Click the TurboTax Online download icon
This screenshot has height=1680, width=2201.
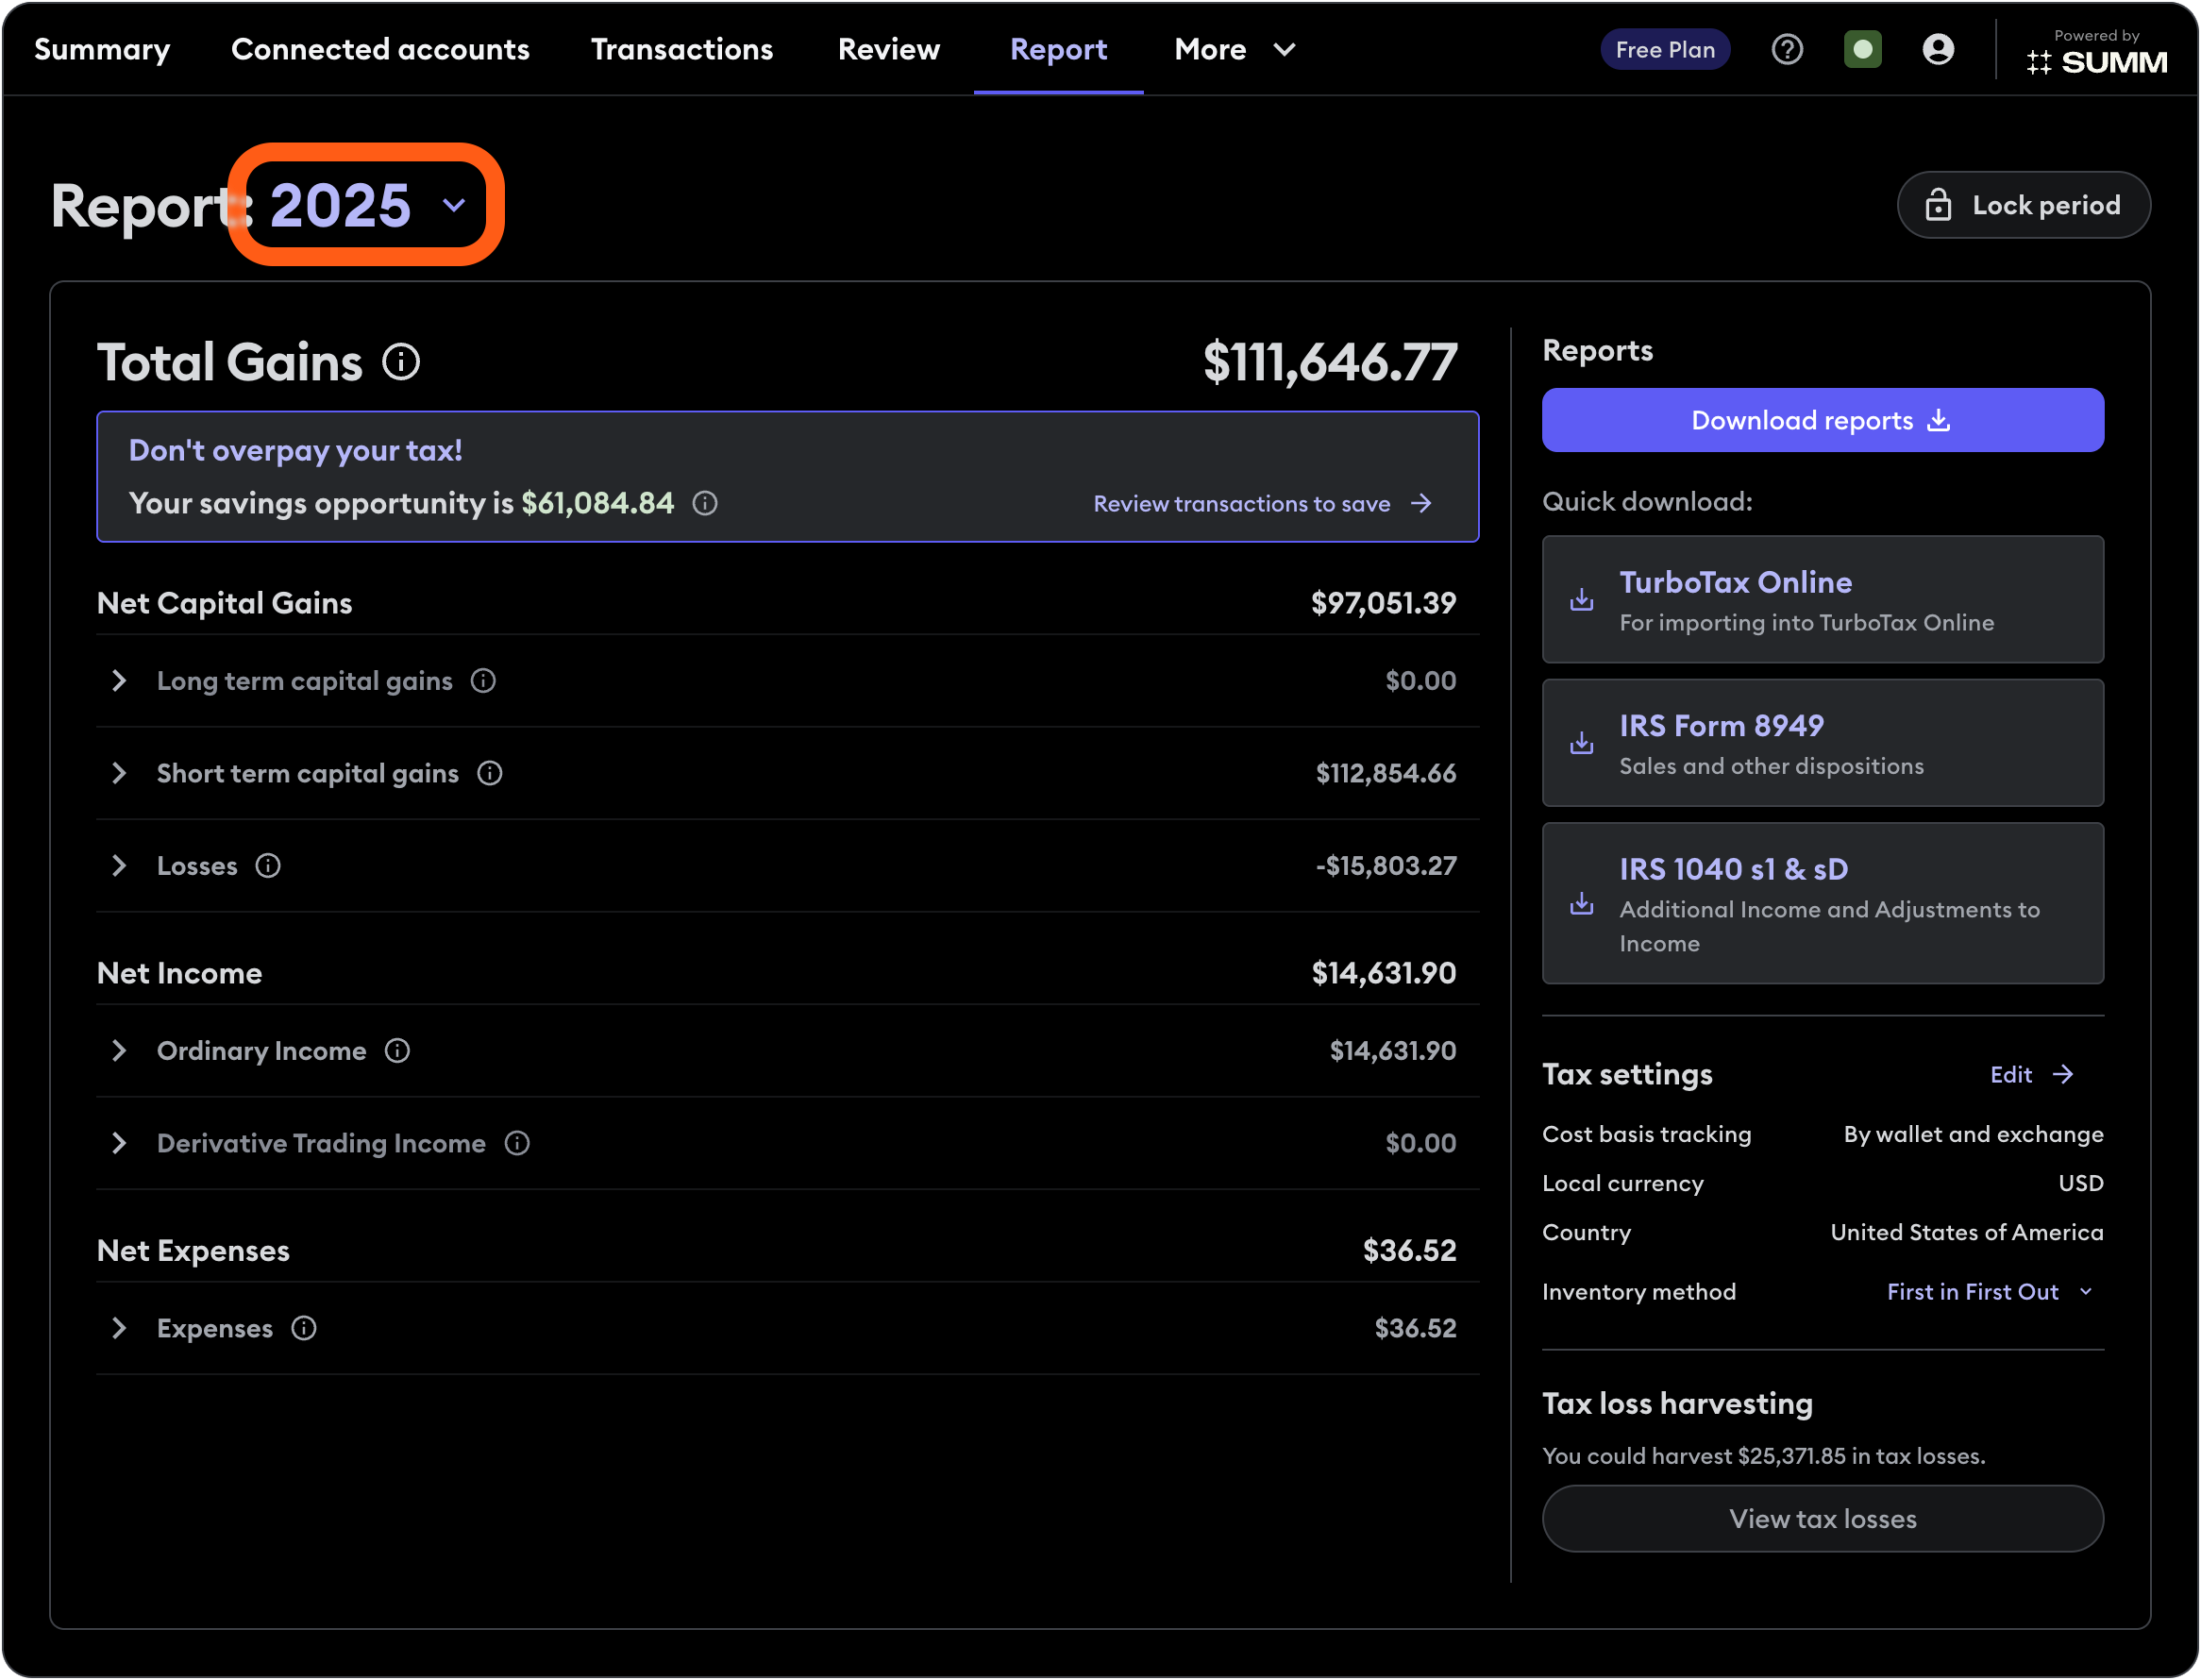(x=1581, y=599)
